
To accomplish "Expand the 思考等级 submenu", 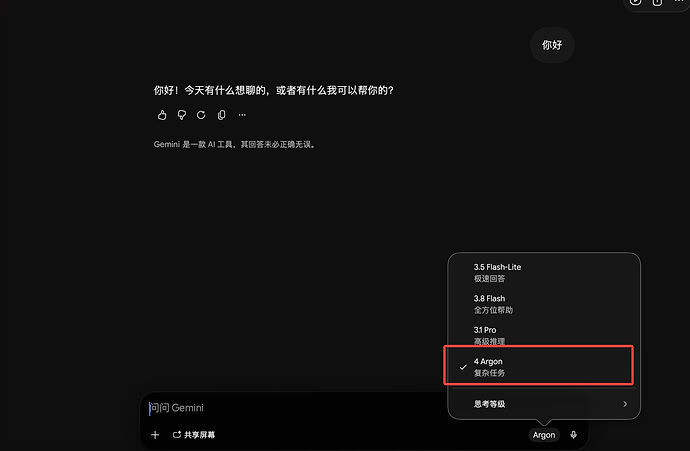I will [543, 404].
